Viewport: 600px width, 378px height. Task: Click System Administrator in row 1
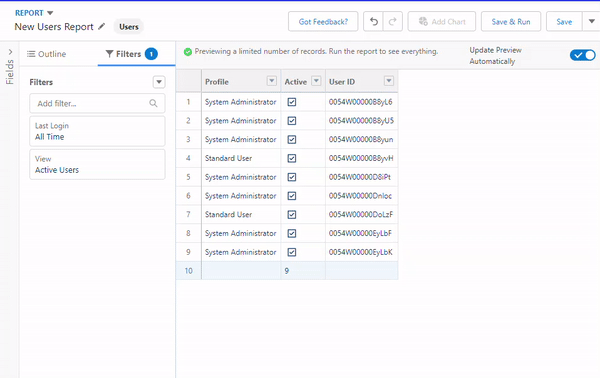(x=240, y=102)
